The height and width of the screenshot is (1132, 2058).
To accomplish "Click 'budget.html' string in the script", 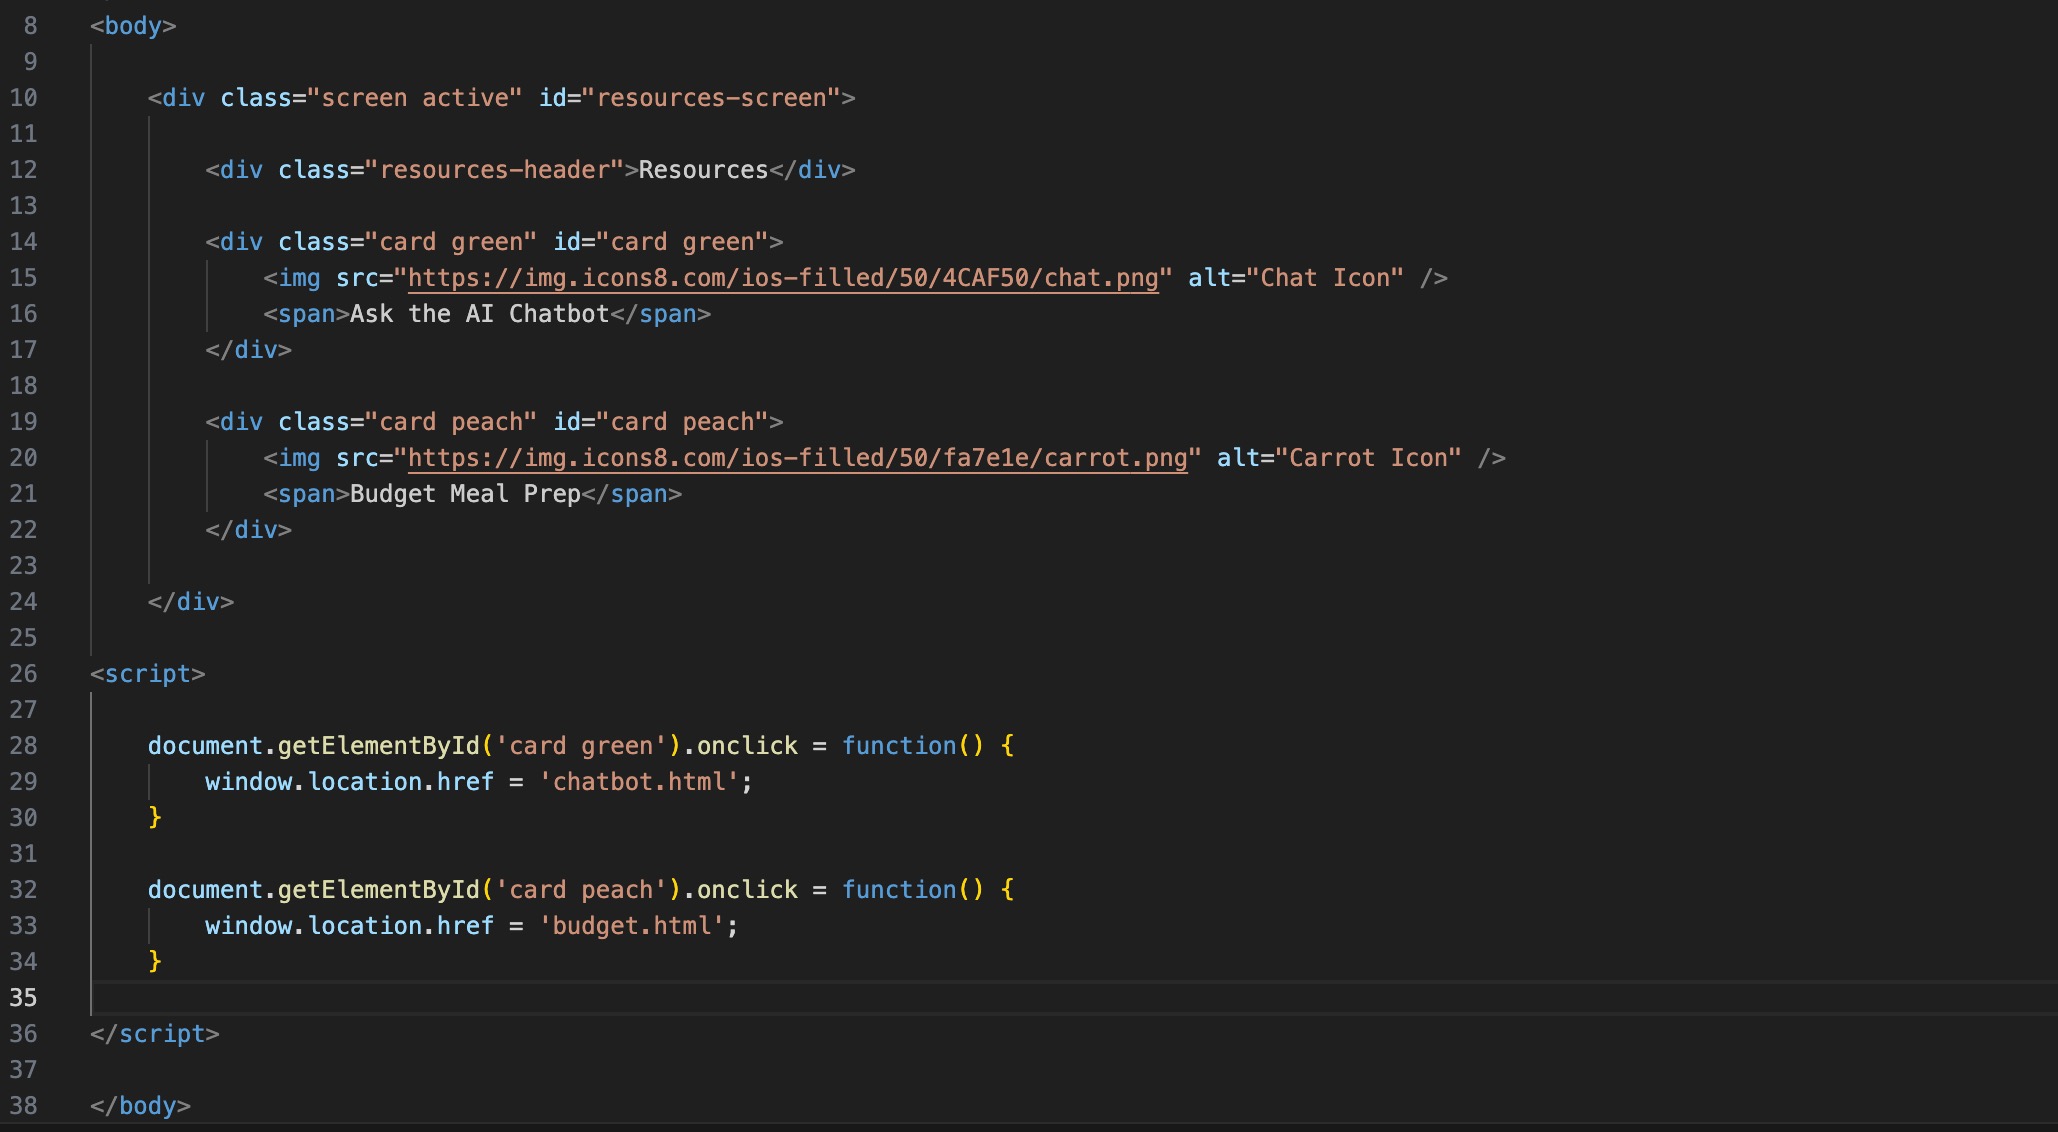I will tap(632, 926).
